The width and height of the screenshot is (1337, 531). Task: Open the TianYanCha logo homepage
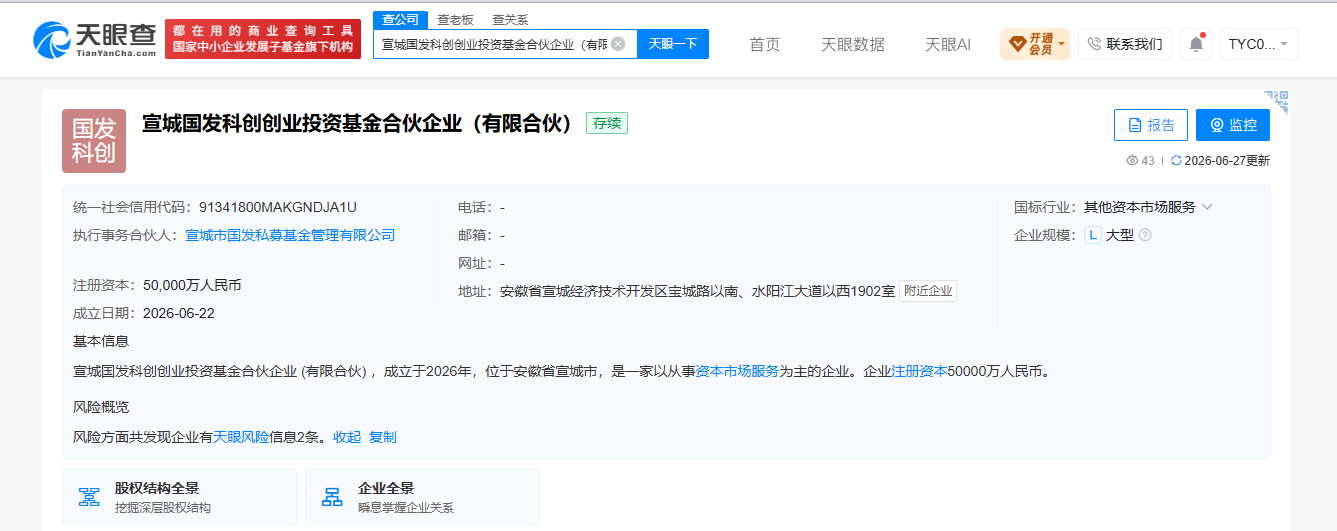tap(95, 39)
